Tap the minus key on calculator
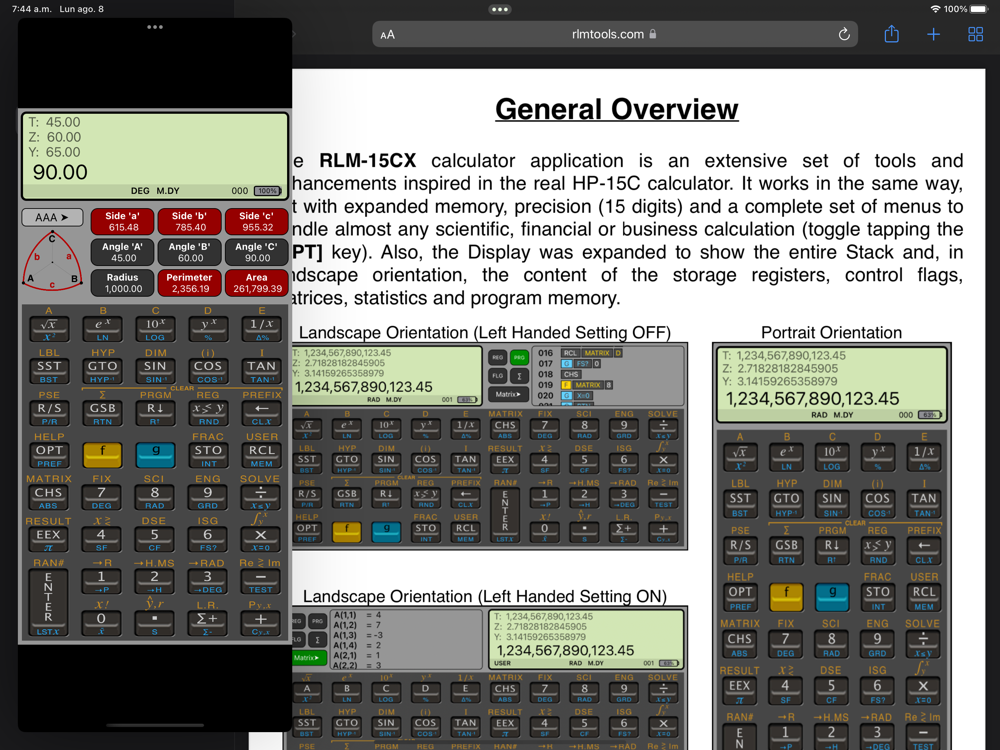 261,581
